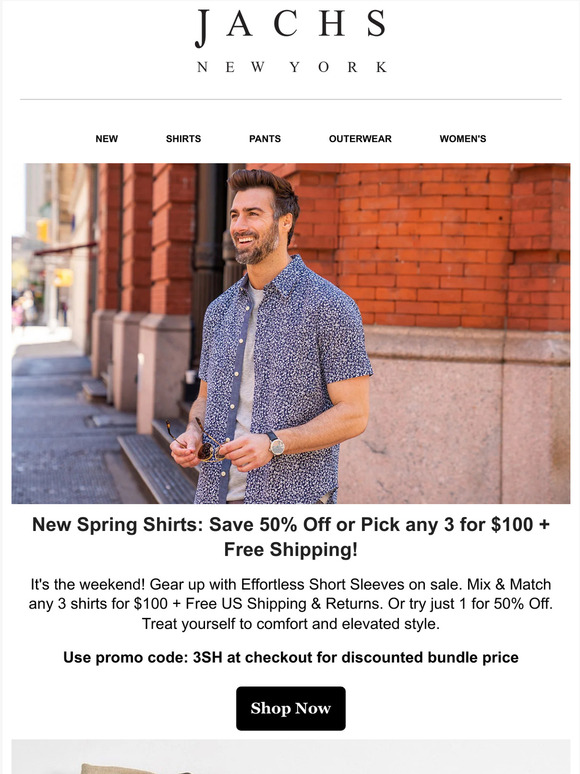Click the promo code 3SH line

click(291, 658)
